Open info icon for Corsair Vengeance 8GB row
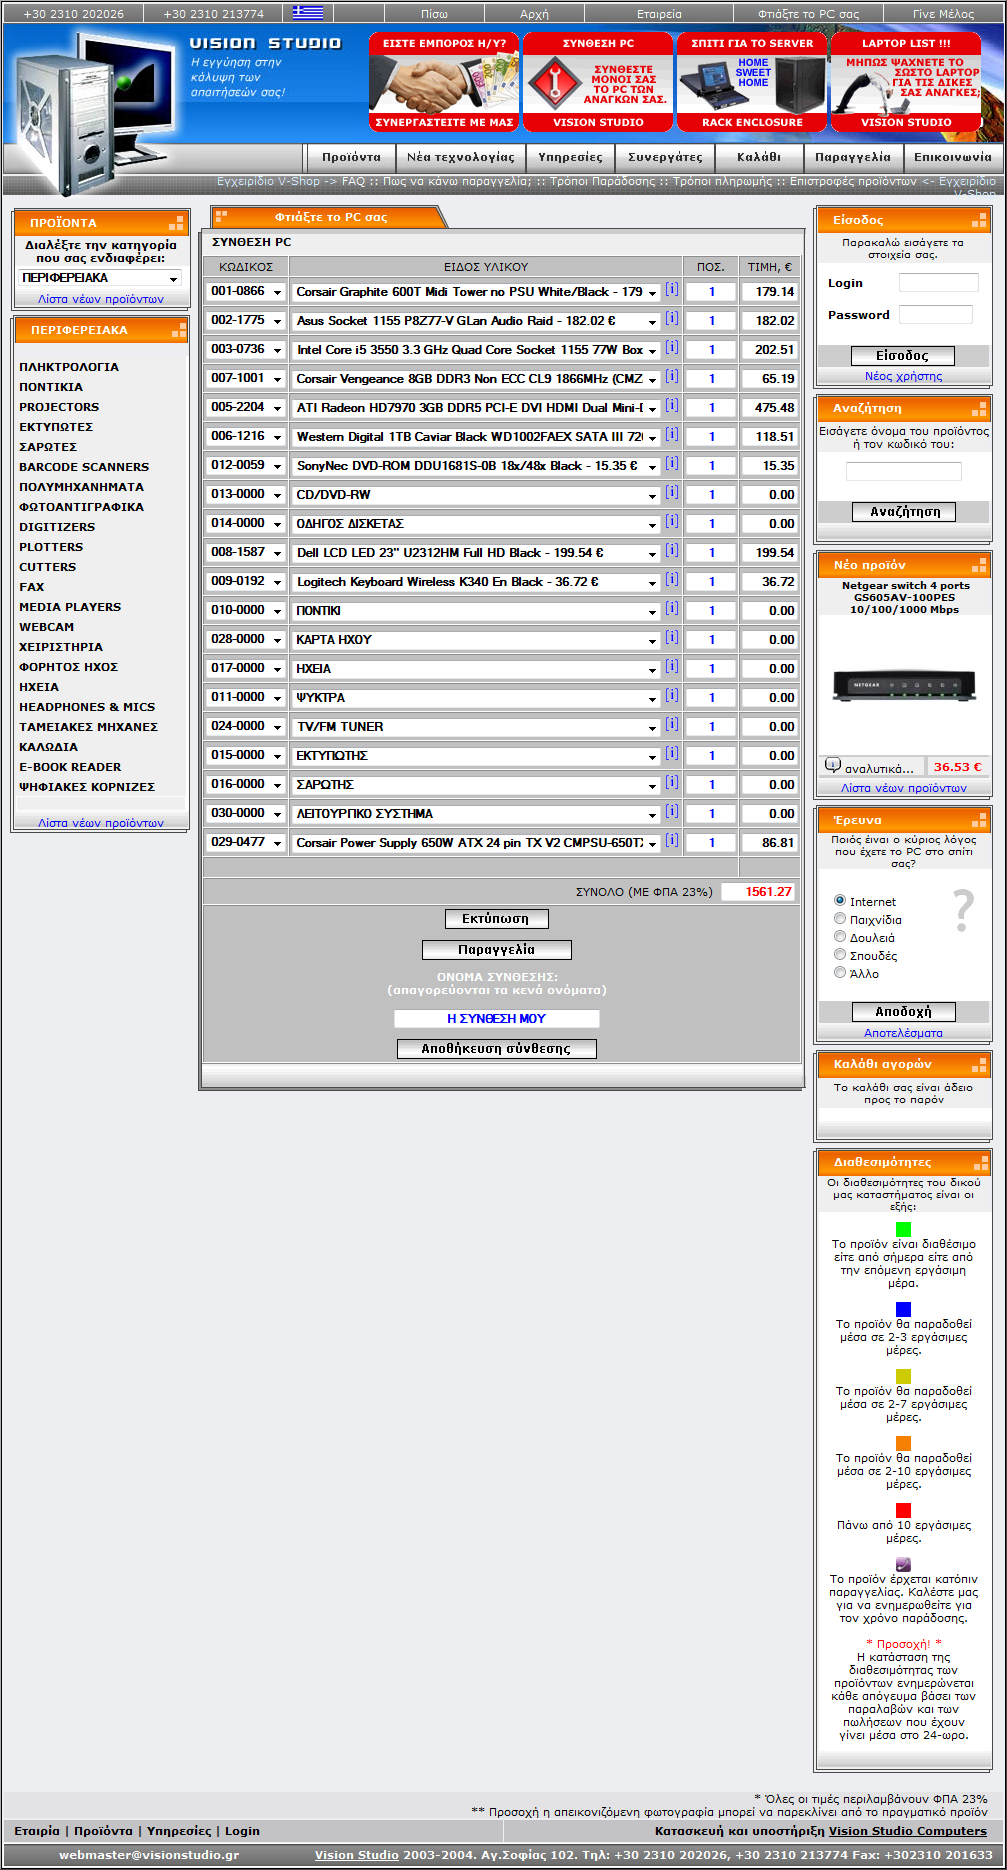1007x1870 pixels. (671, 376)
